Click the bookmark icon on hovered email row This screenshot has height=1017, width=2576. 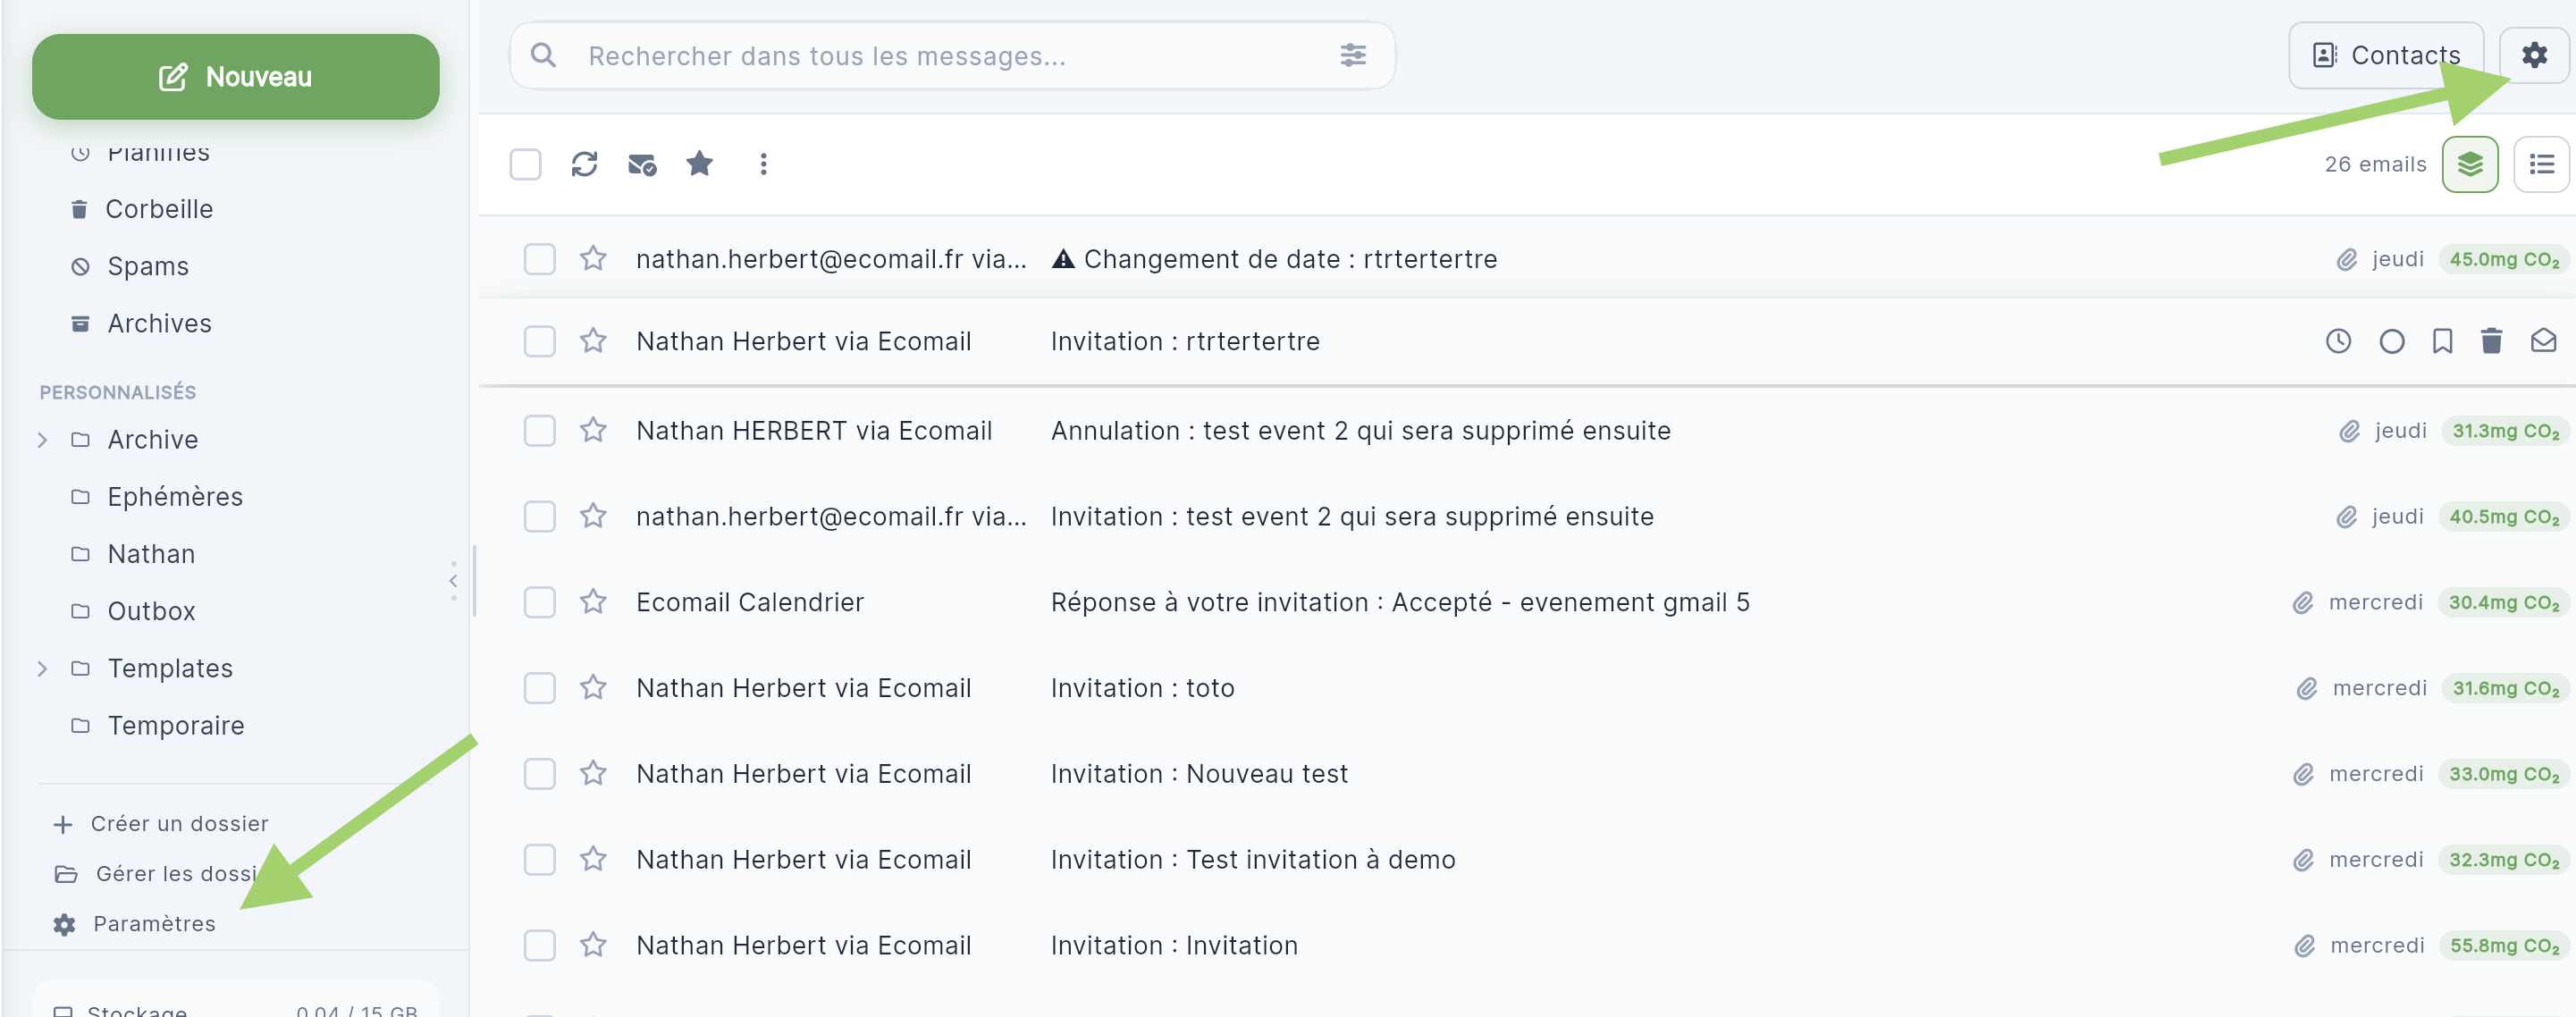coord(2442,342)
